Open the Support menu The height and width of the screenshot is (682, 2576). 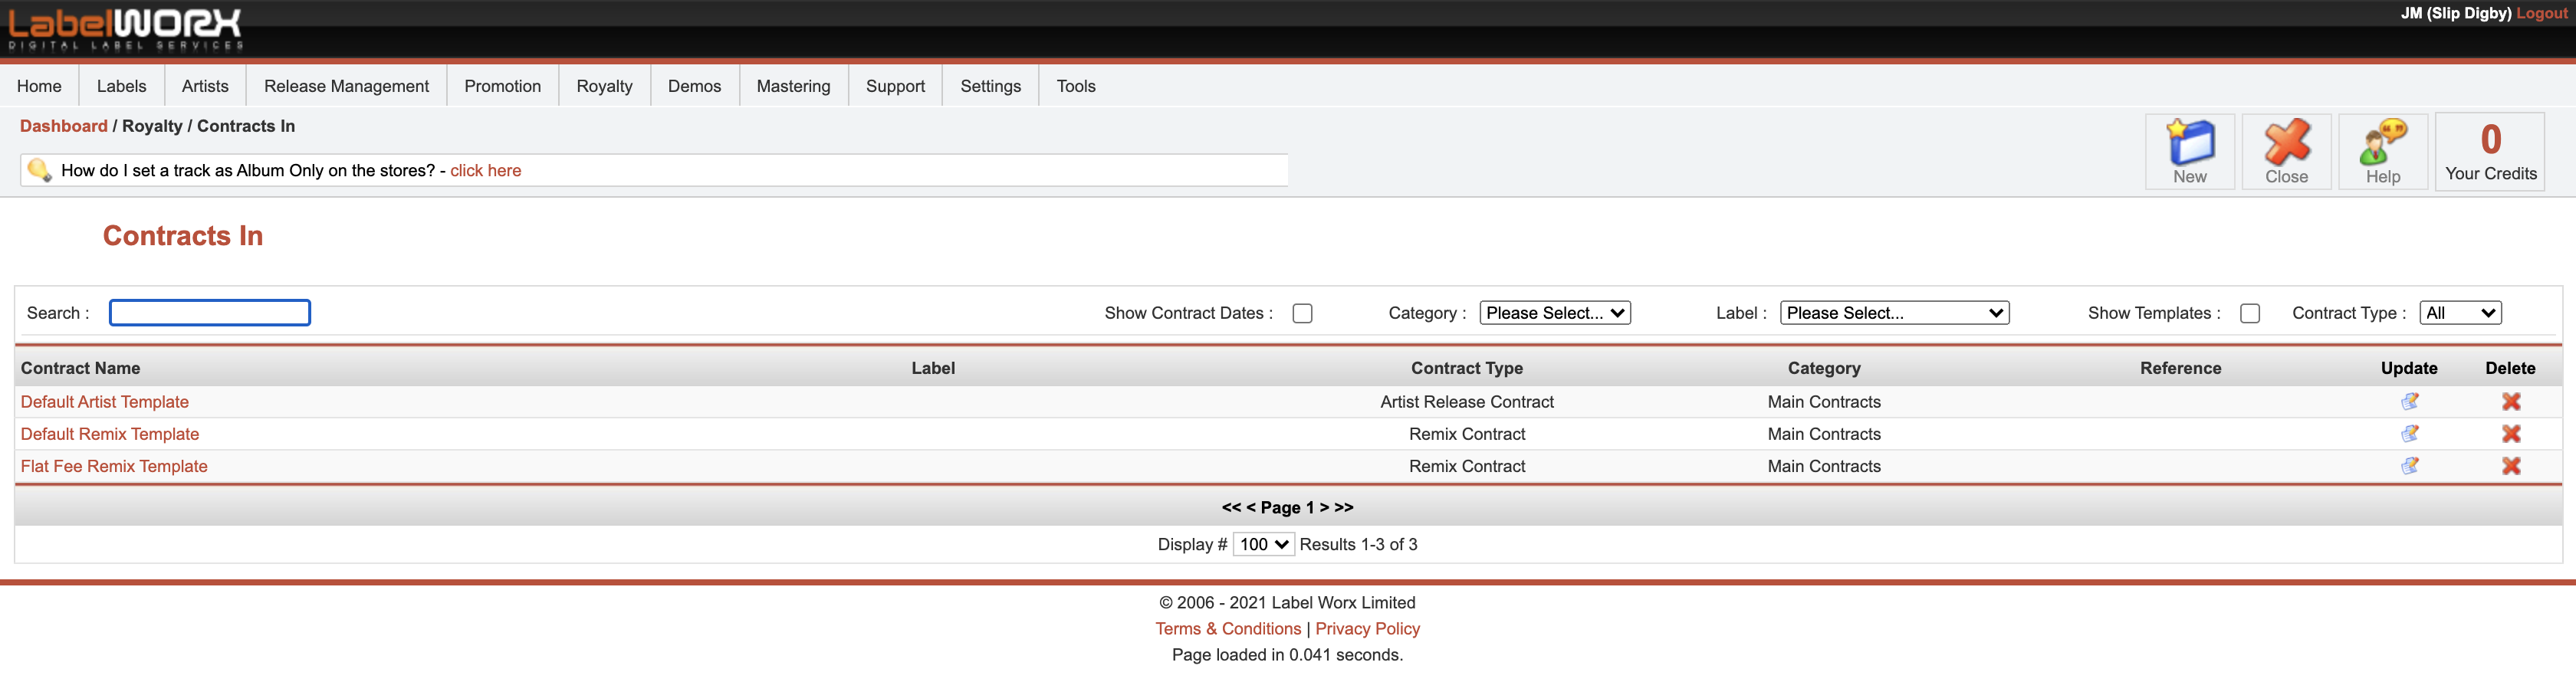[895, 86]
